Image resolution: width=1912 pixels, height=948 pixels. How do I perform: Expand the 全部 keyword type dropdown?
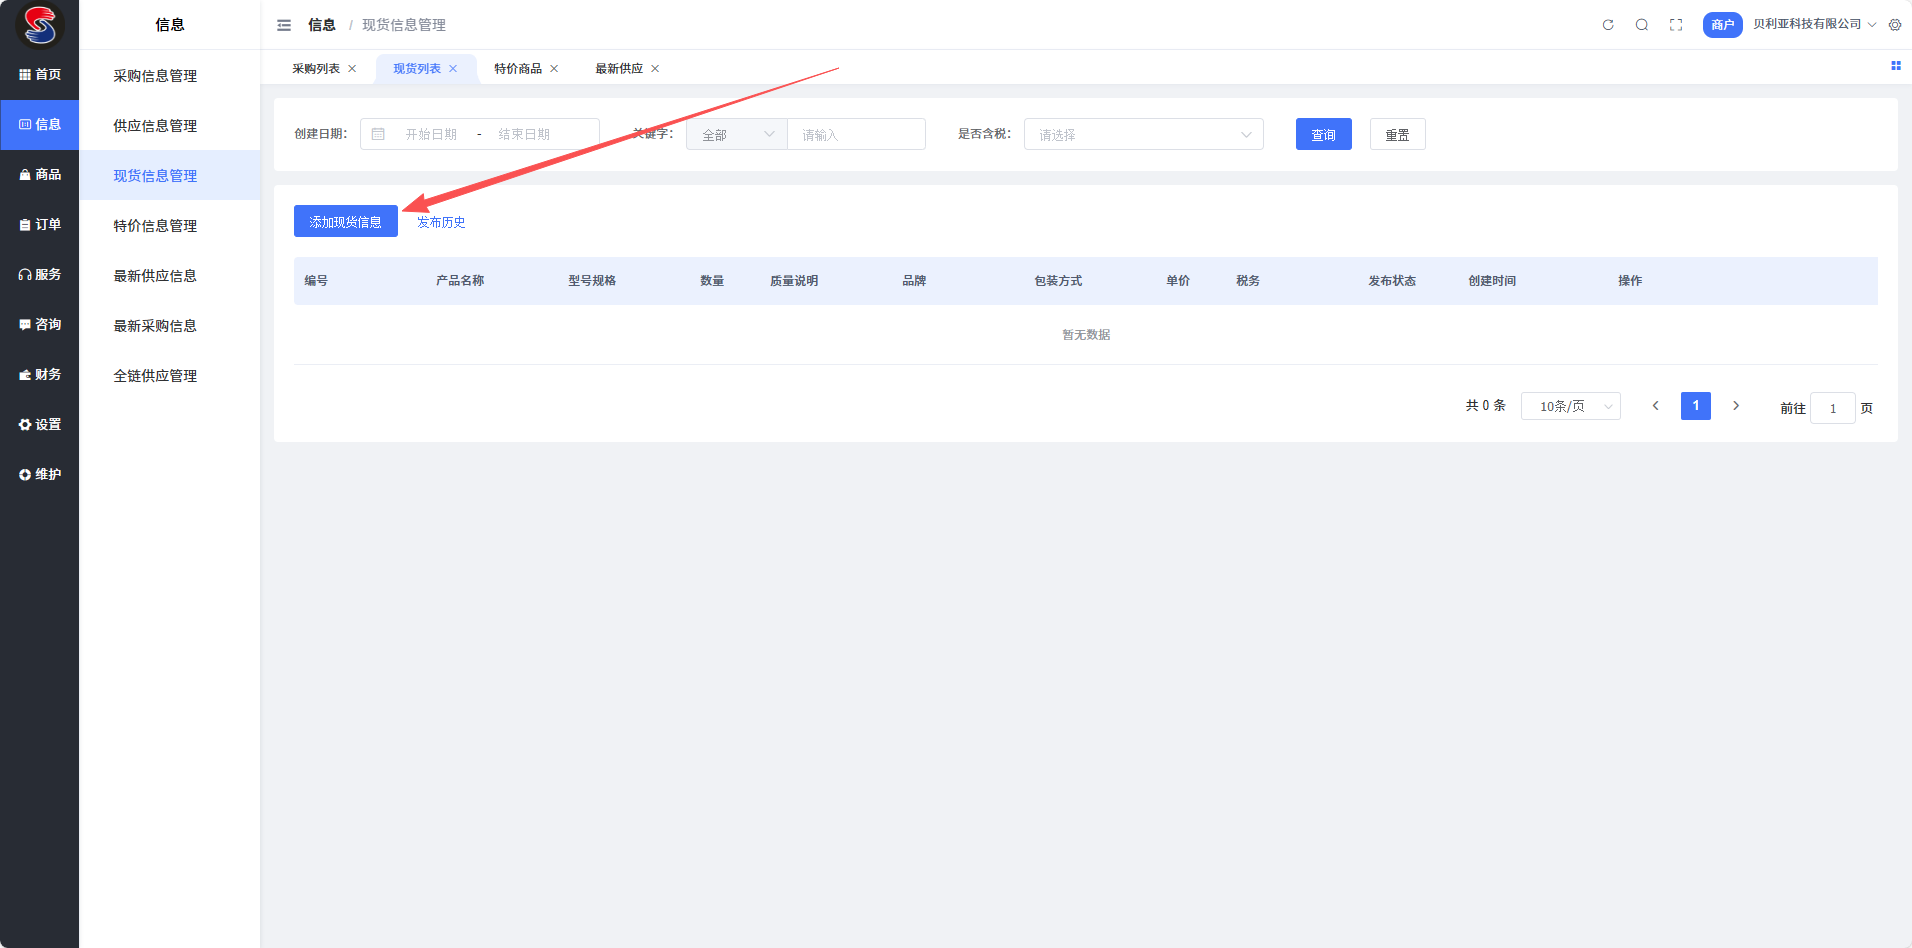[737, 134]
